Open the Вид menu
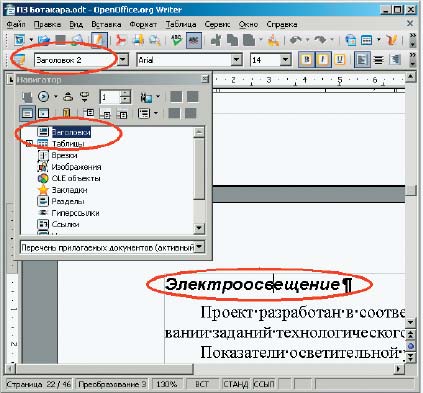The width and height of the screenshot is (423, 393). click(76, 24)
